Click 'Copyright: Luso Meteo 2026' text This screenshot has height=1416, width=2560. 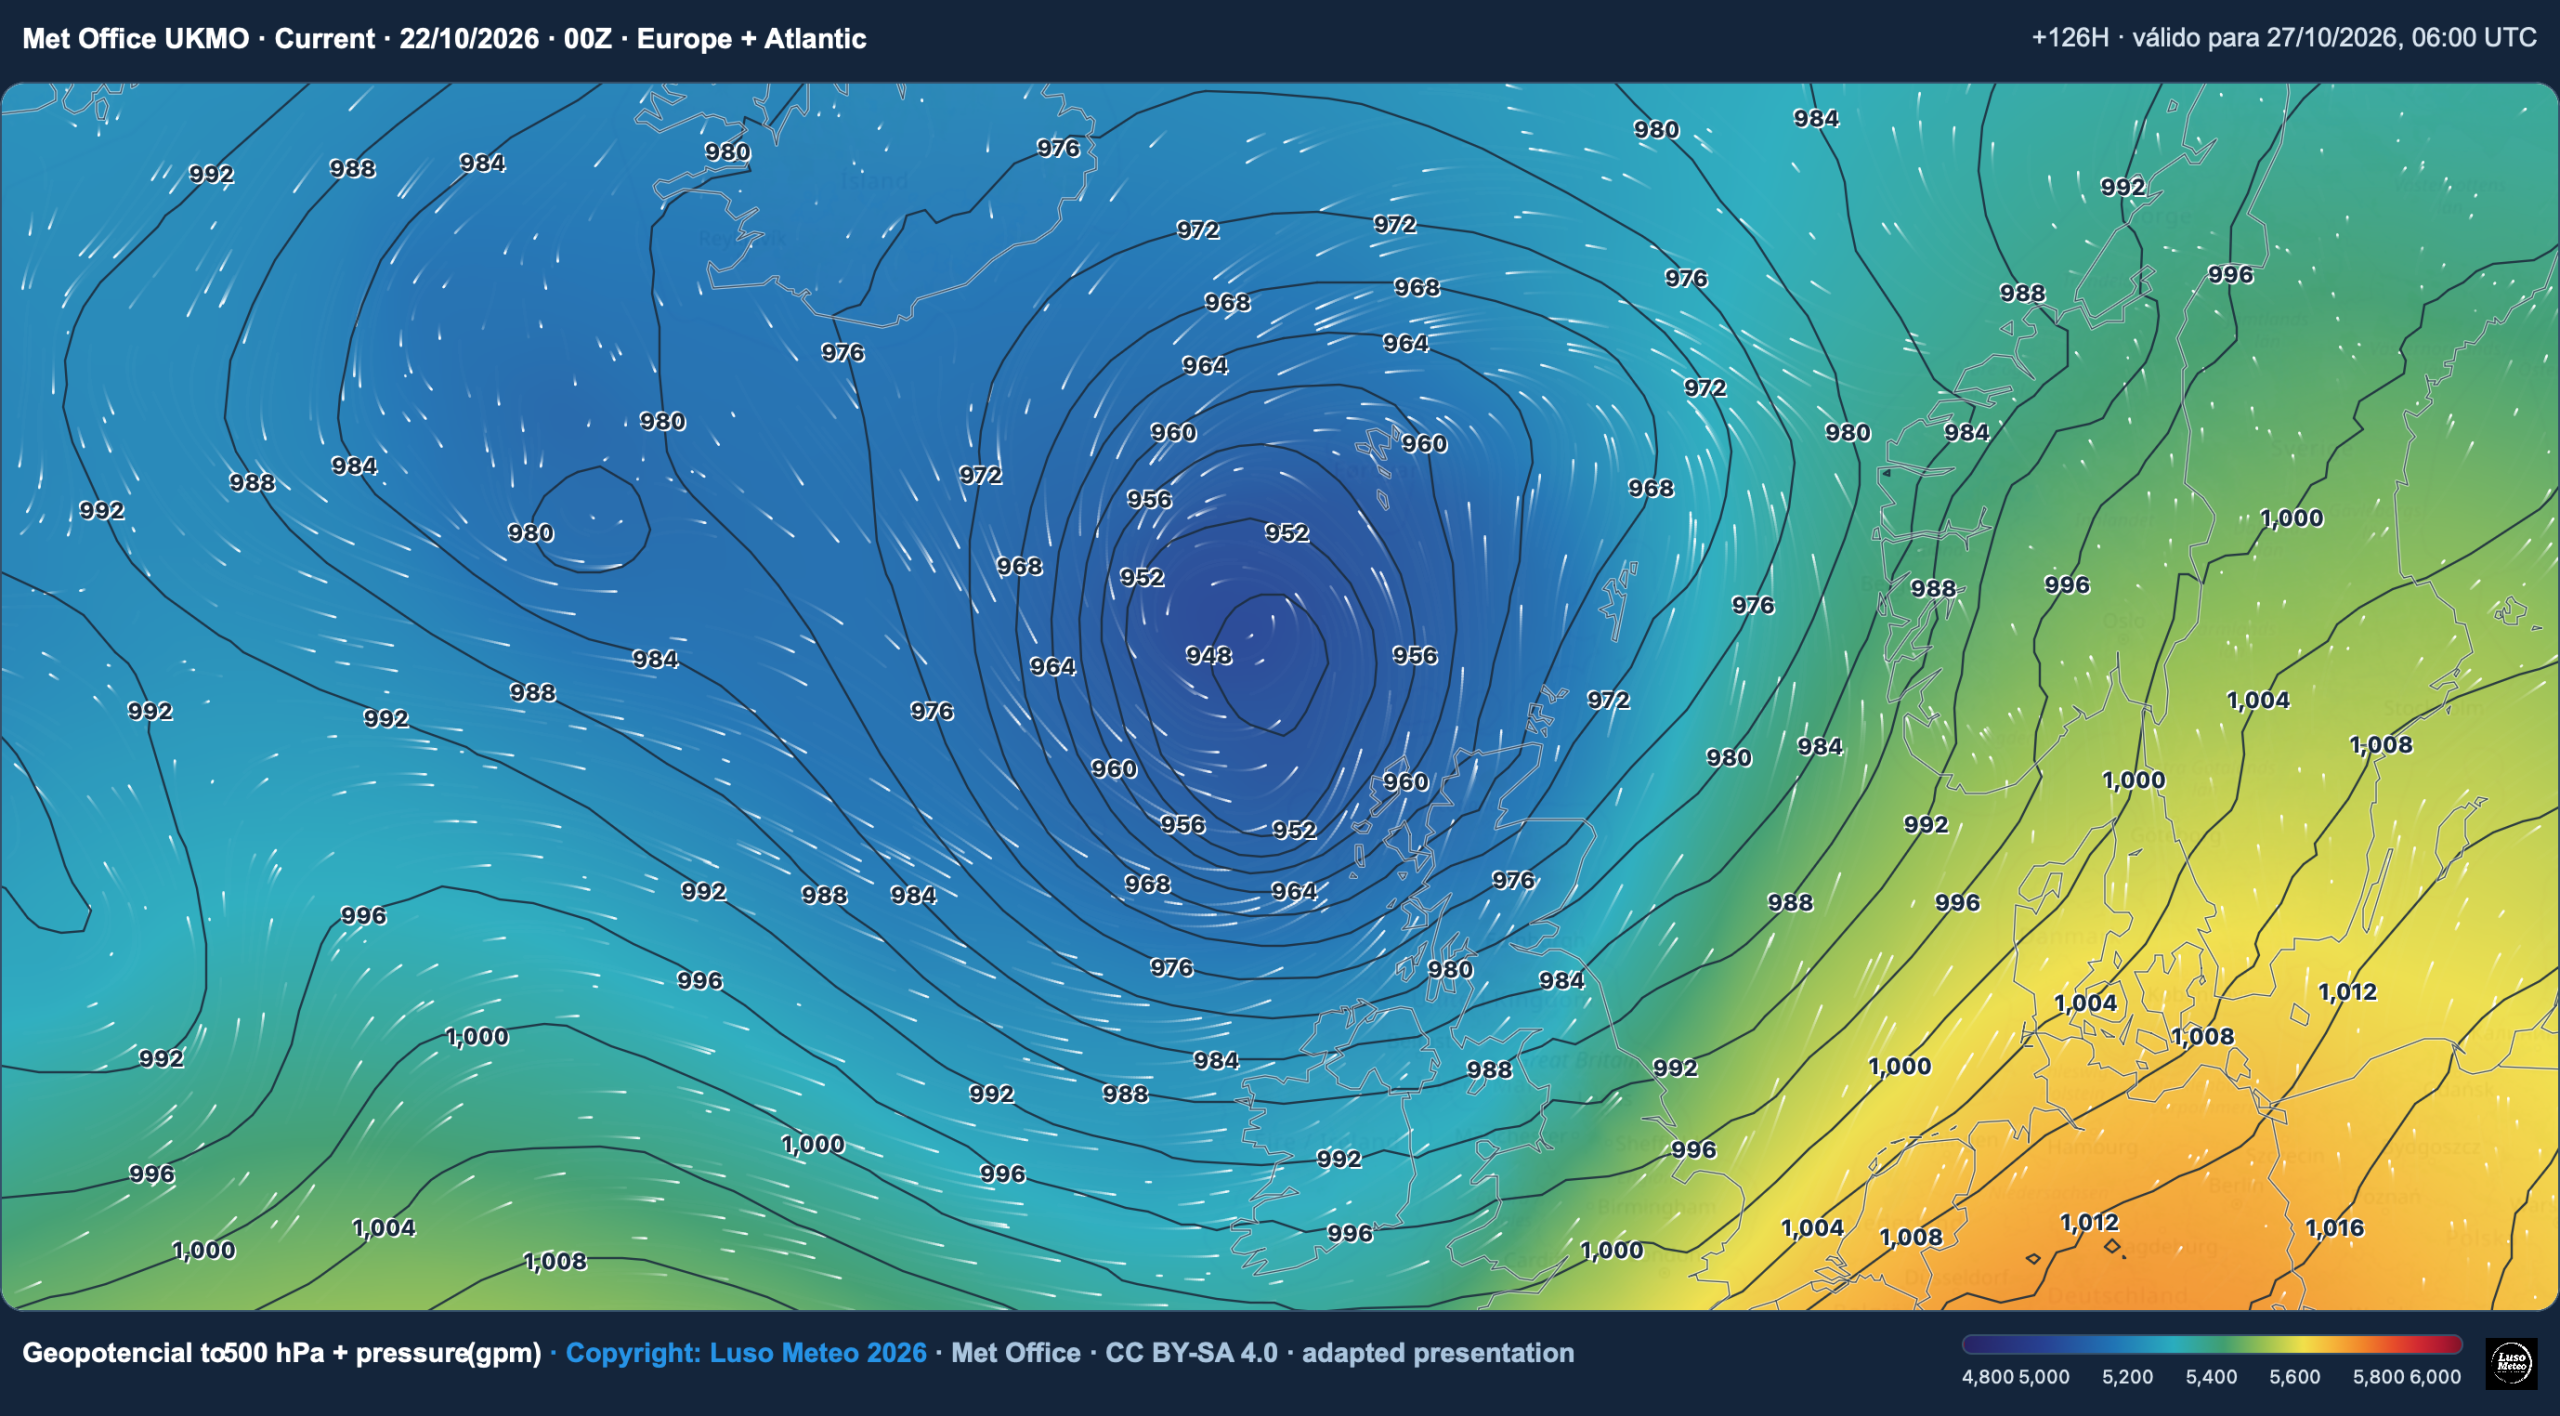(x=746, y=1352)
